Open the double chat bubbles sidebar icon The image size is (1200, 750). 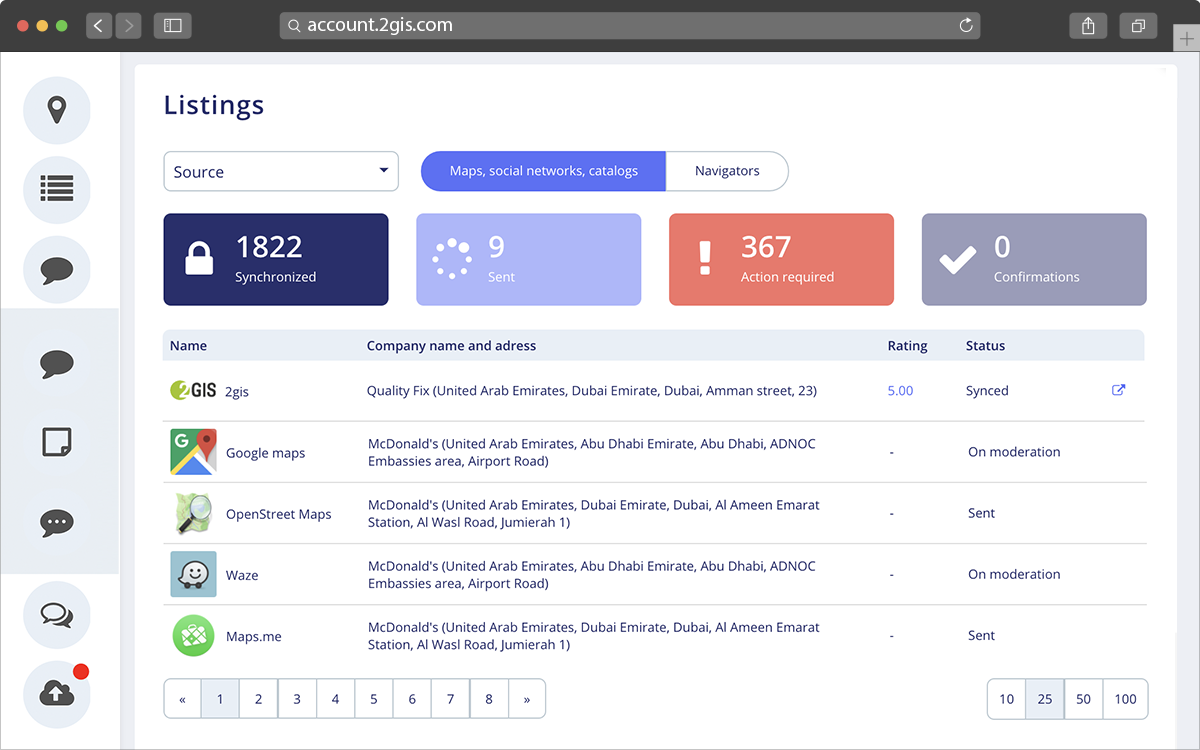tap(57, 615)
